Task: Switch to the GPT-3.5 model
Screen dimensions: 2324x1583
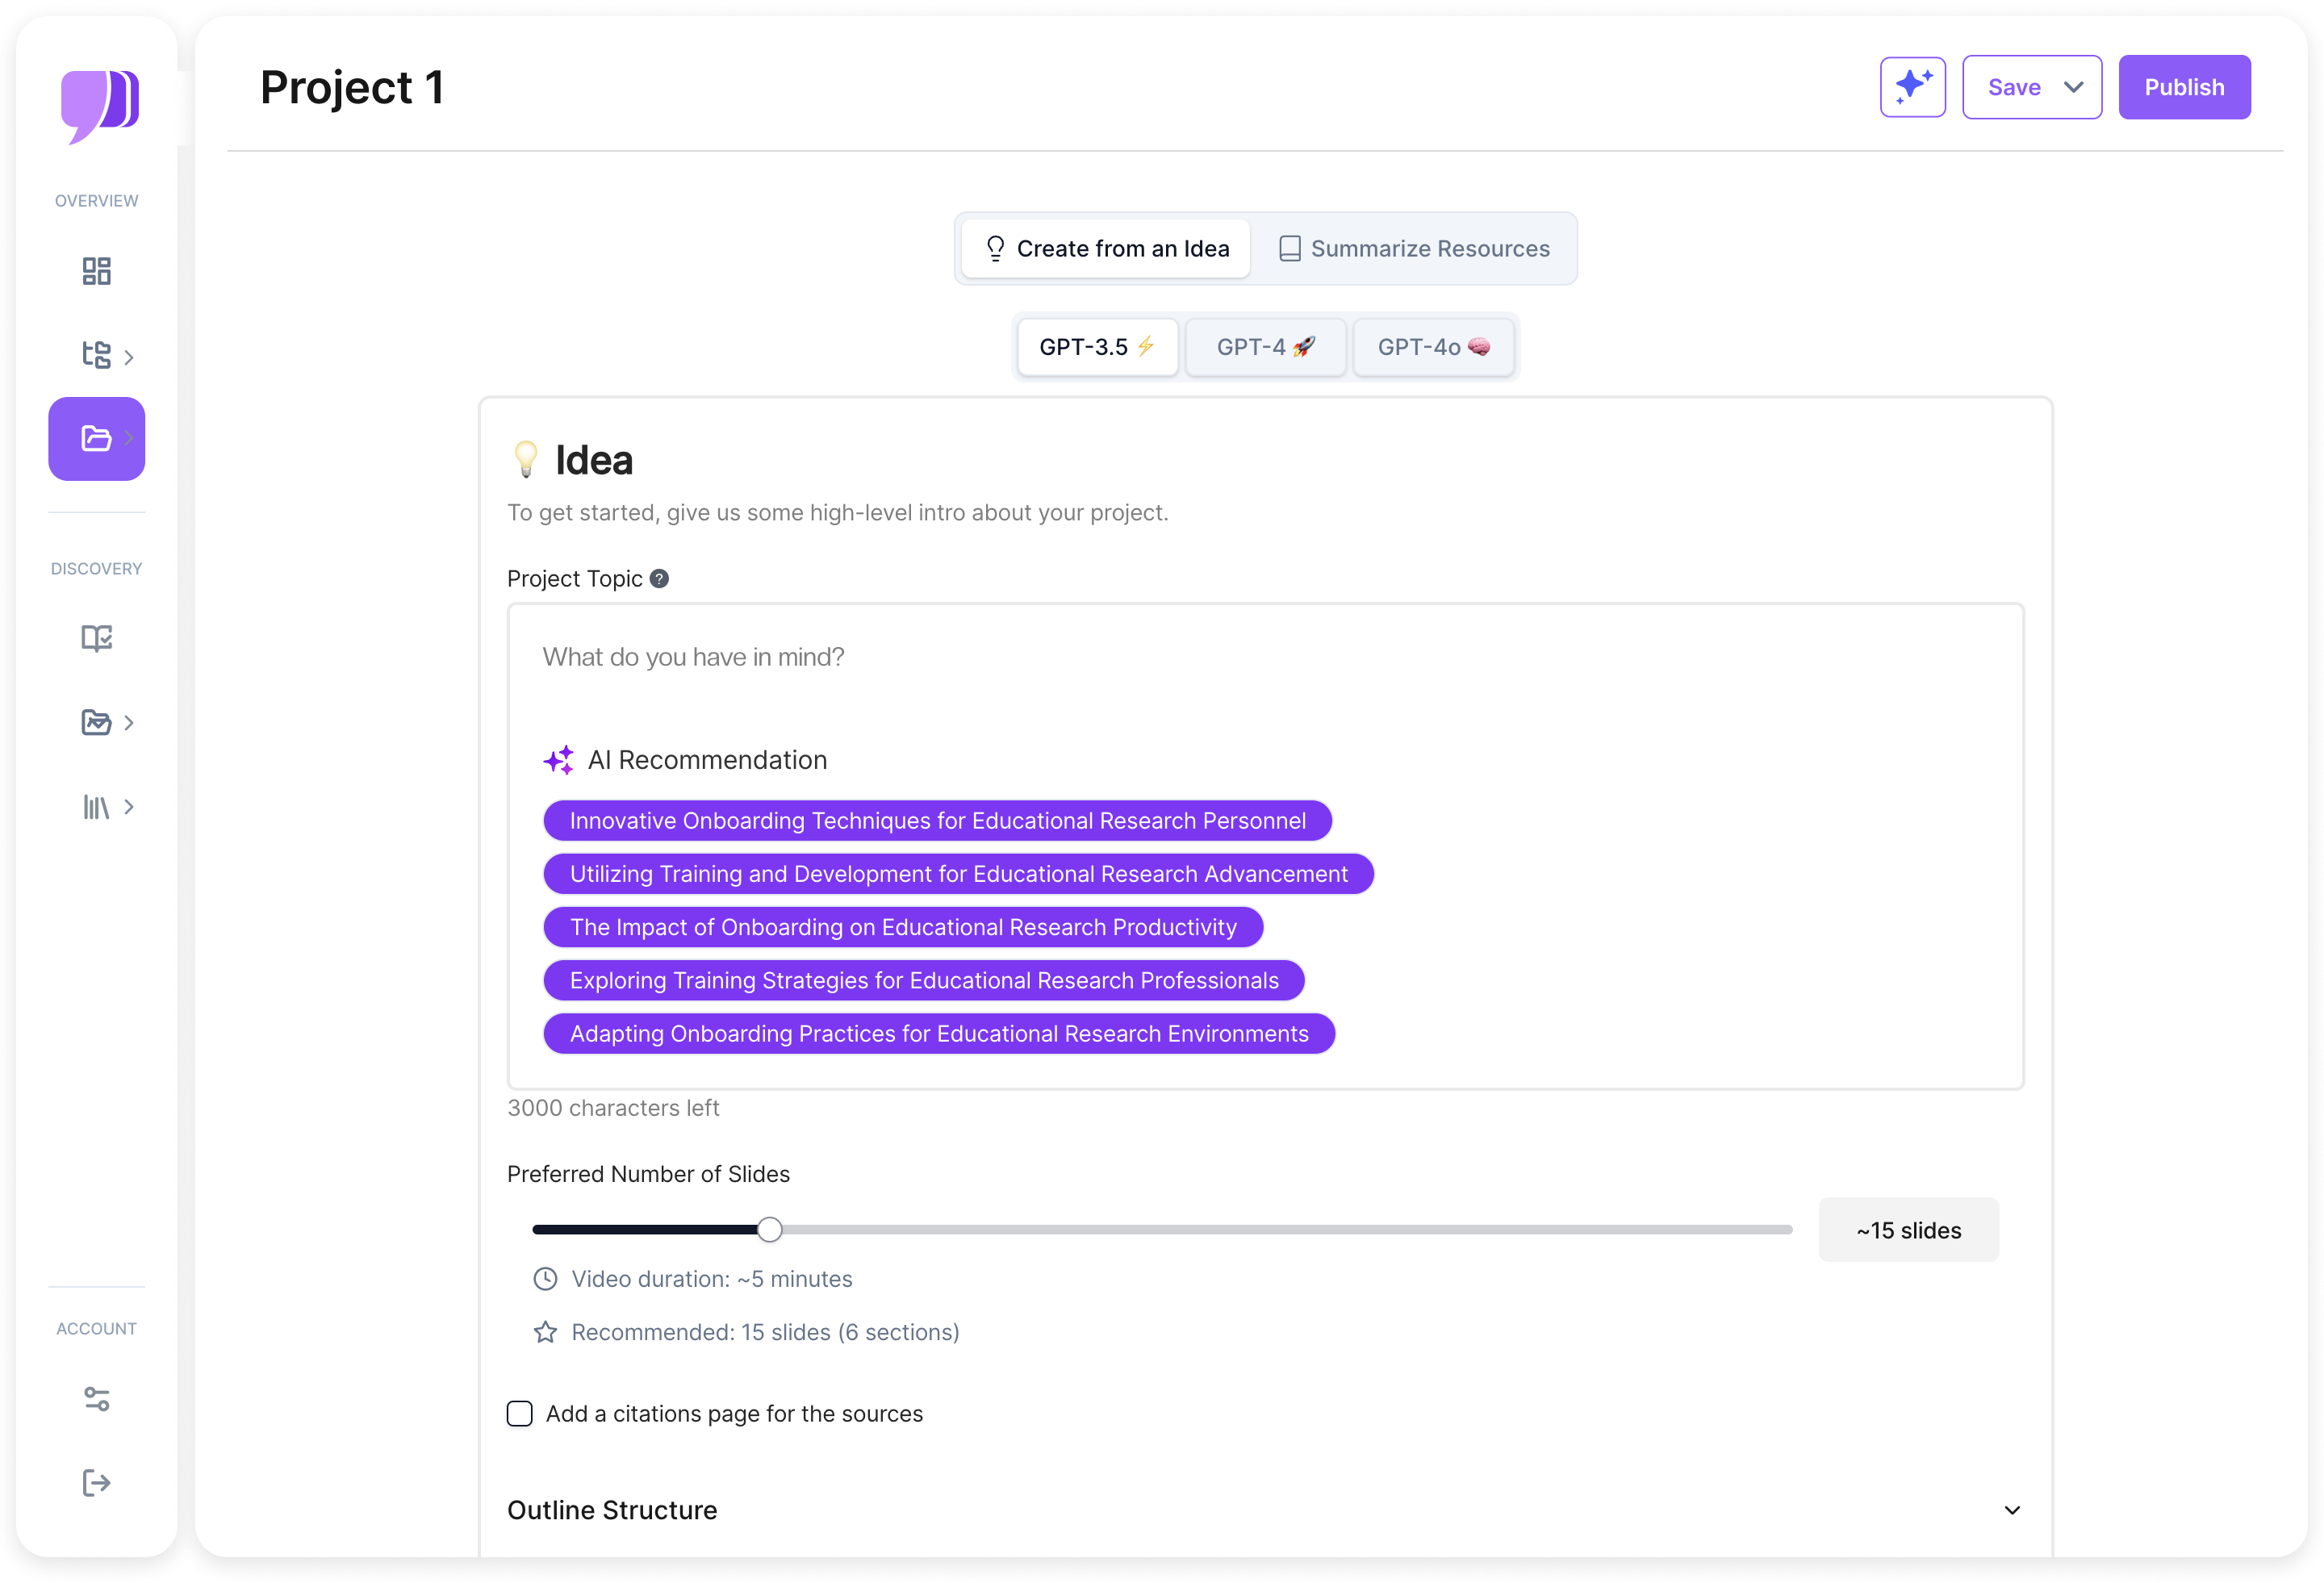Action: [x=1096, y=347]
